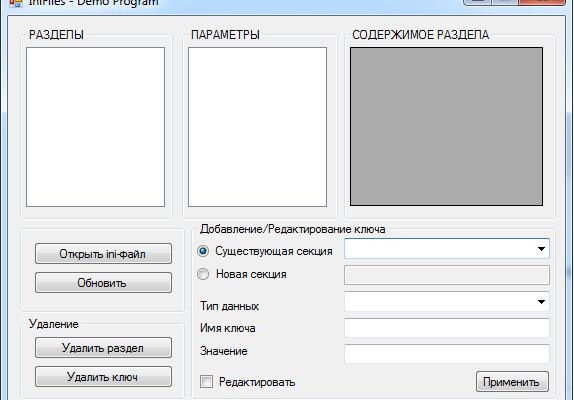Click the 'Имя ключа' input field

(447, 328)
